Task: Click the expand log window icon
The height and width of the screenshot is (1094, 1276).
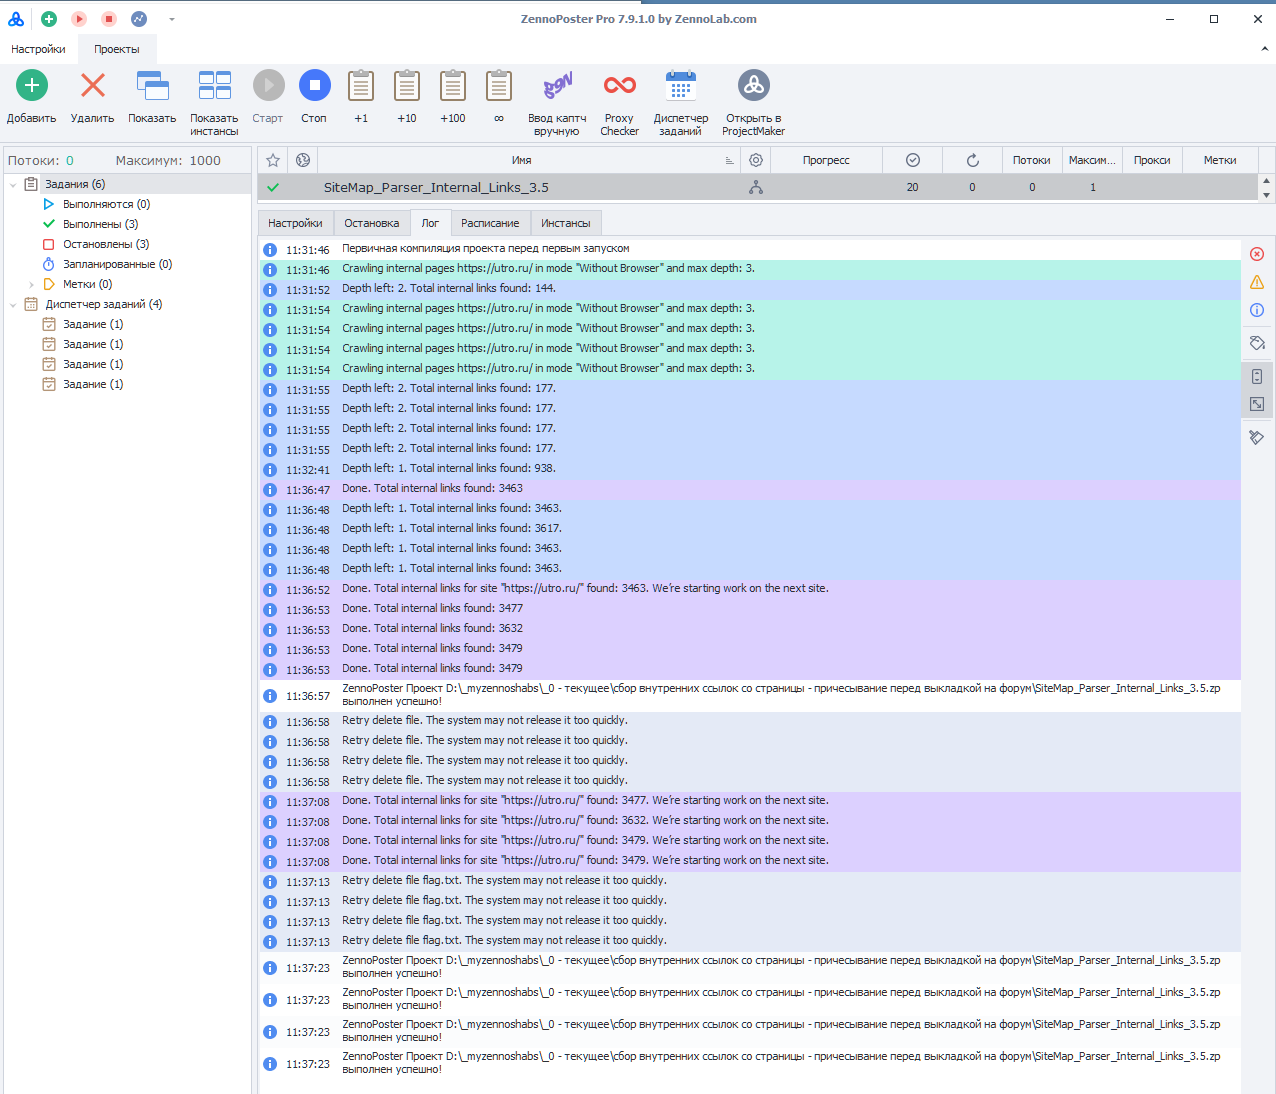Action: (x=1257, y=404)
